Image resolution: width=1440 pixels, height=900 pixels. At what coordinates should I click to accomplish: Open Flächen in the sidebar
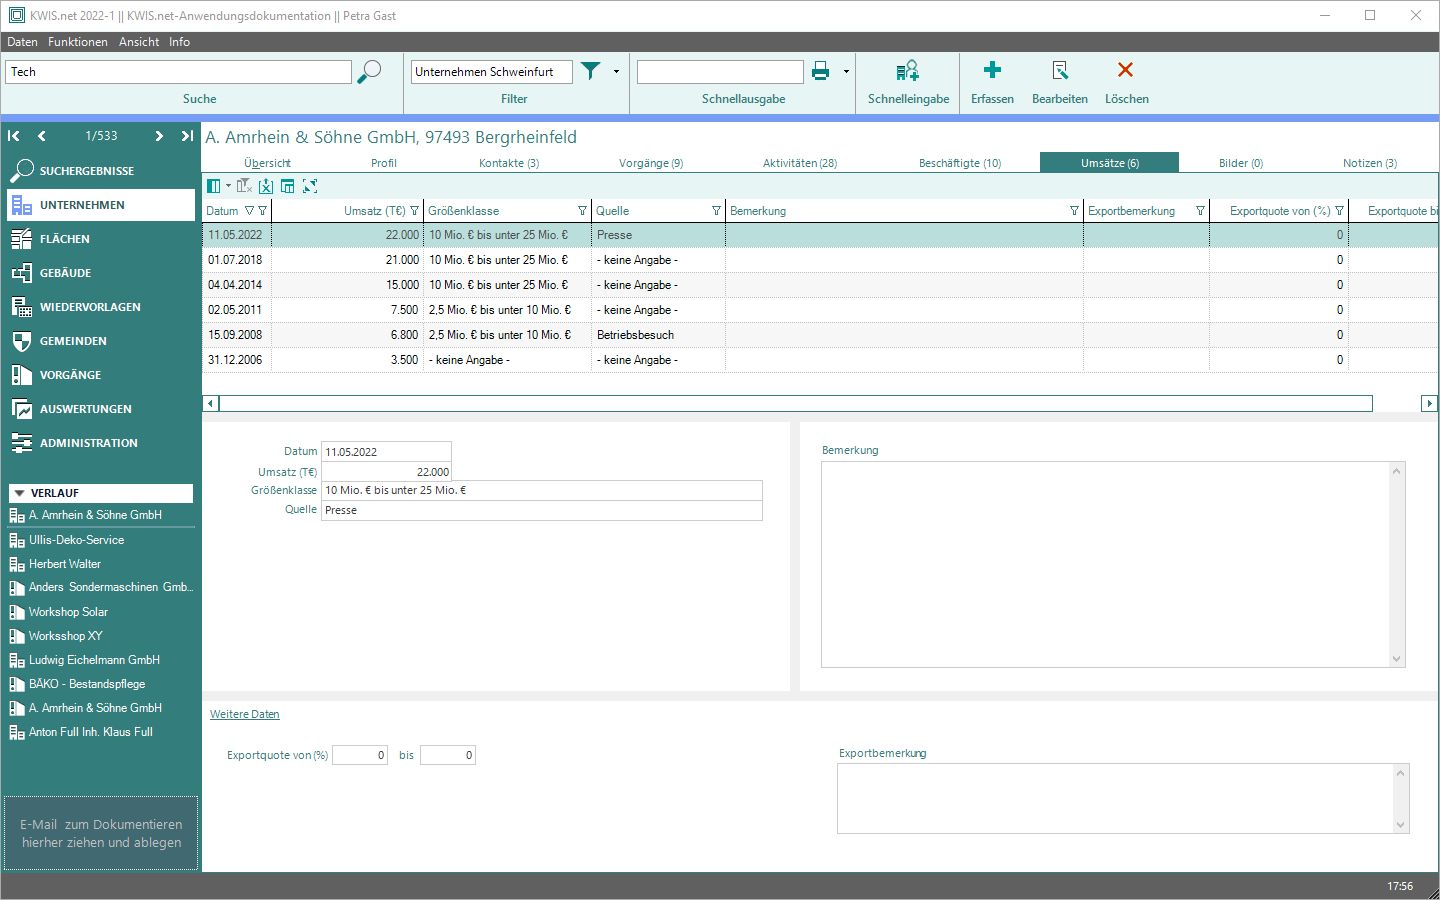pos(101,239)
